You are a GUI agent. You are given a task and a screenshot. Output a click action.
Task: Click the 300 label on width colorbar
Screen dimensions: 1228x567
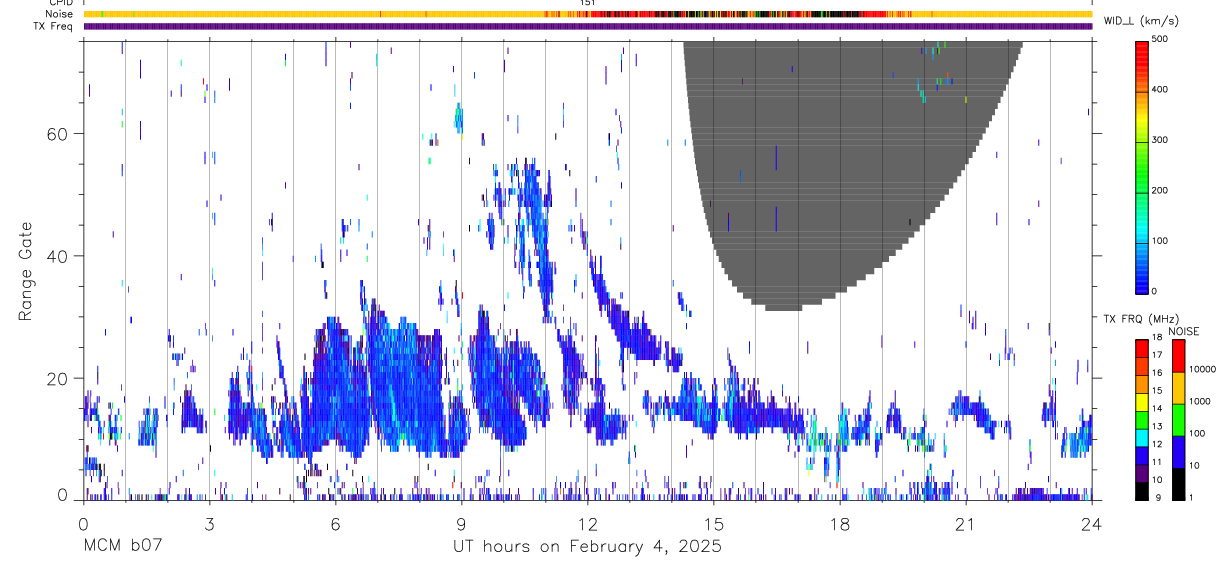click(1161, 140)
